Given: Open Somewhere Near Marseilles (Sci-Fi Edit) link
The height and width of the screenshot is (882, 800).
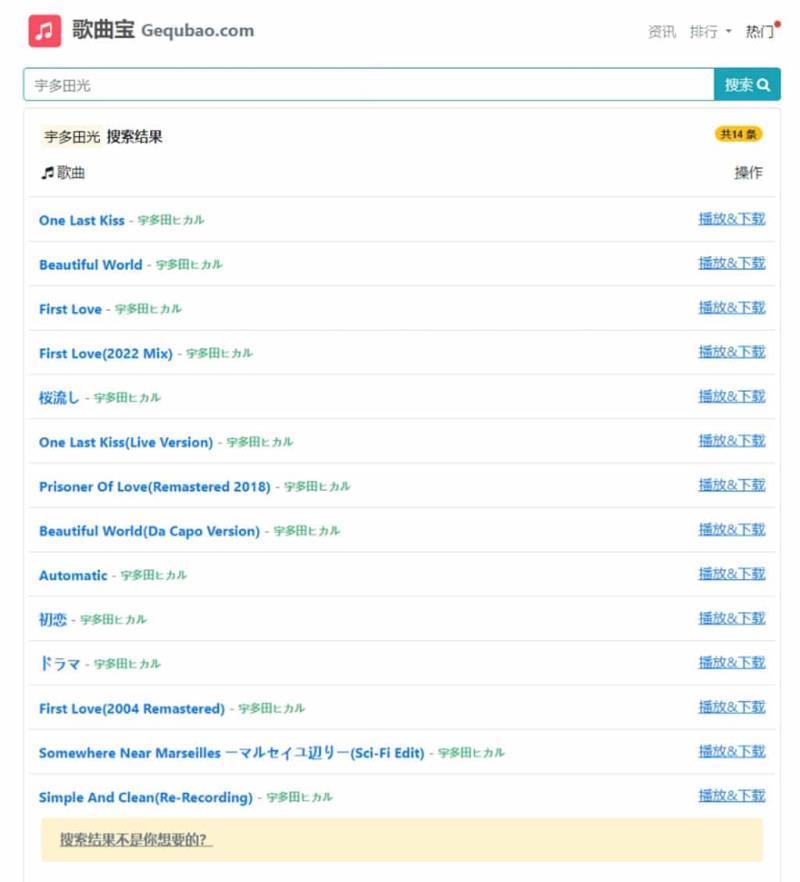Looking at the screenshot, I should 232,753.
